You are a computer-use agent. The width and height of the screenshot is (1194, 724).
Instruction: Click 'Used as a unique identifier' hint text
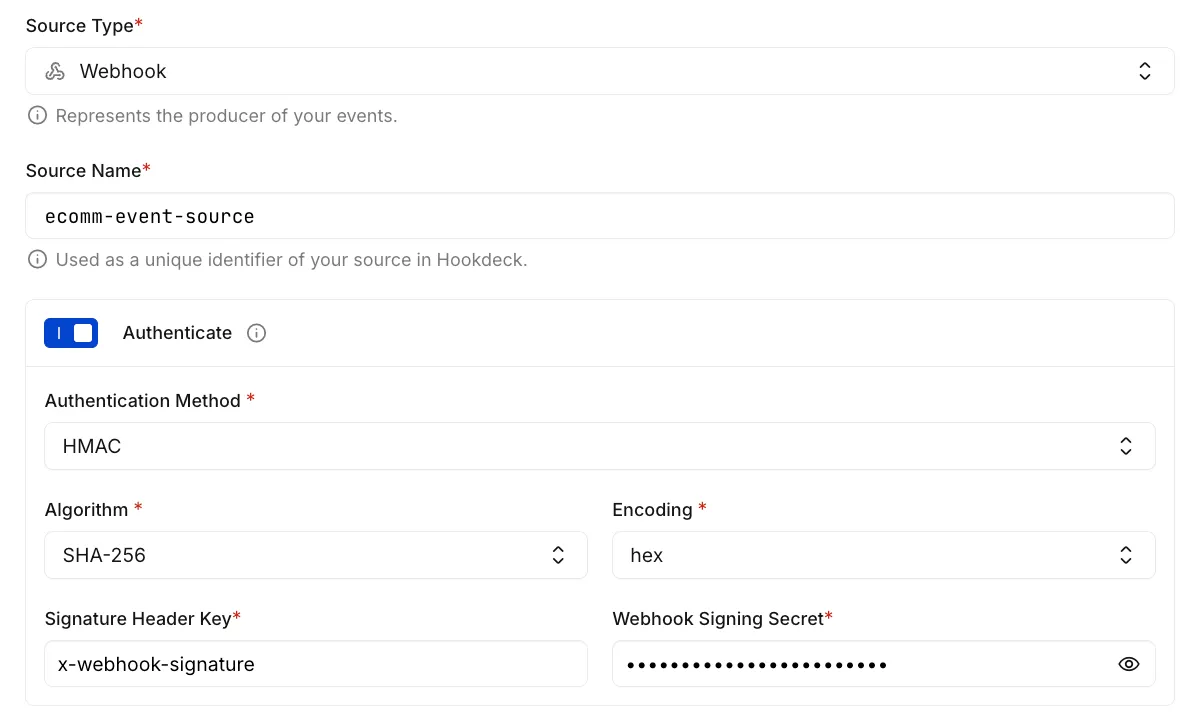tap(292, 260)
